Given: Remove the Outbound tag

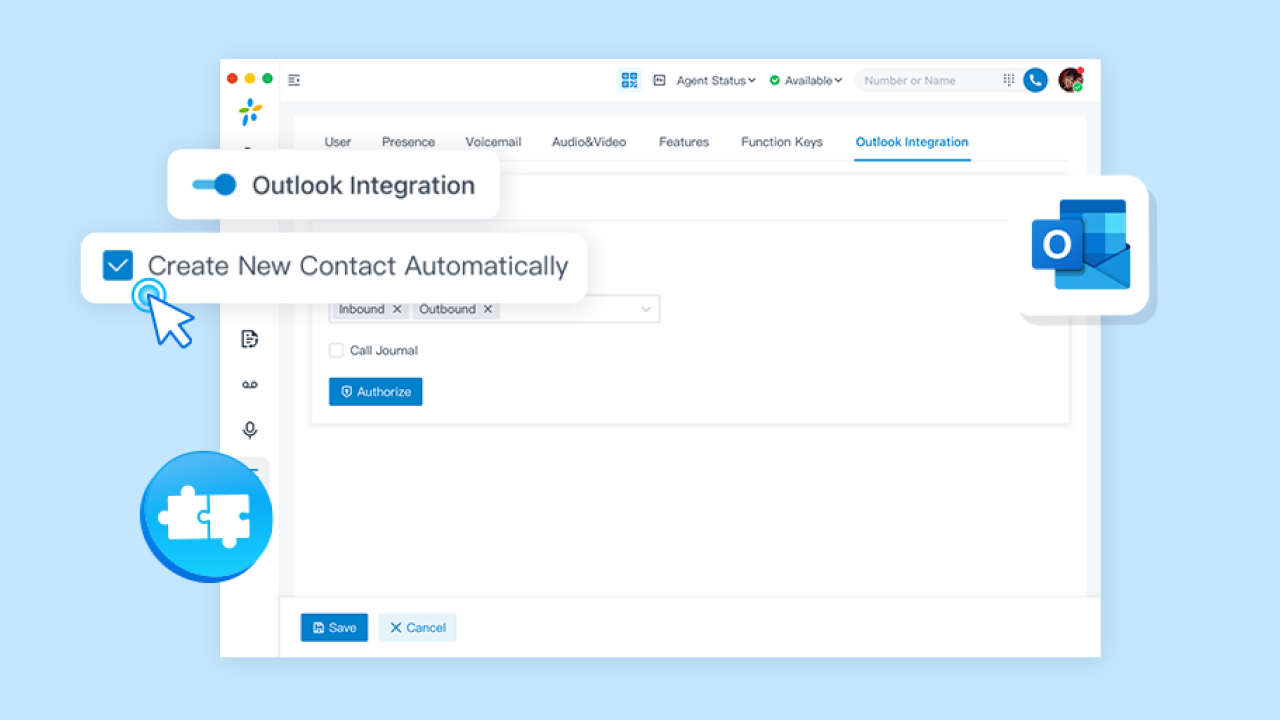Looking at the screenshot, I should coord(488,309).
